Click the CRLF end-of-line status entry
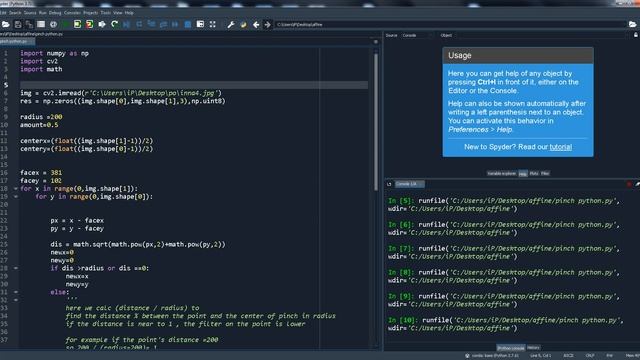This screenshot has height=360, width=640. [590, 356]
